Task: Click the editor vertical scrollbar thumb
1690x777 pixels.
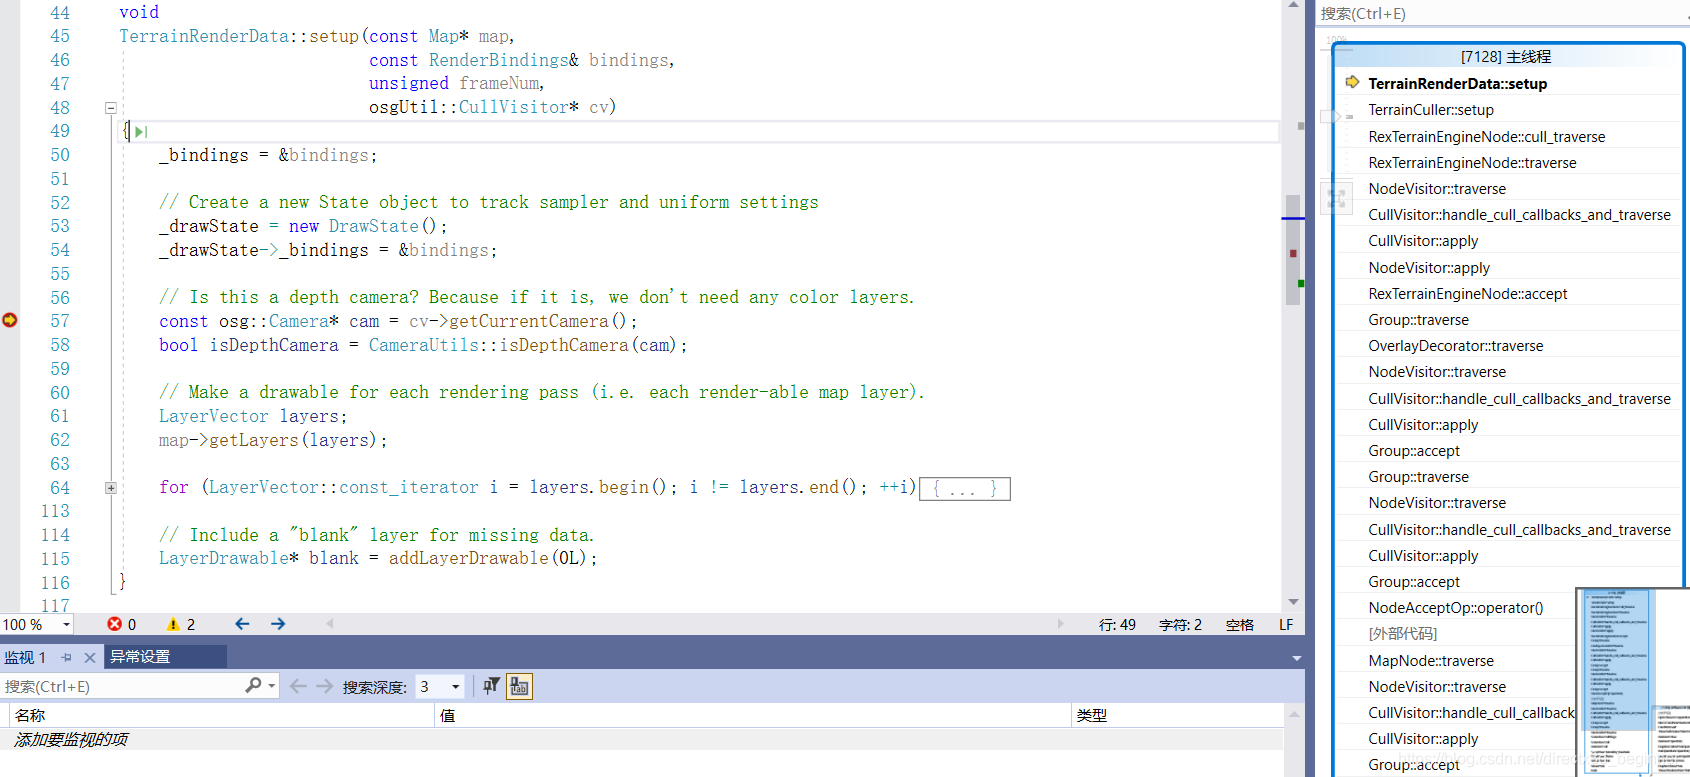Action: tap(1293, 250)
